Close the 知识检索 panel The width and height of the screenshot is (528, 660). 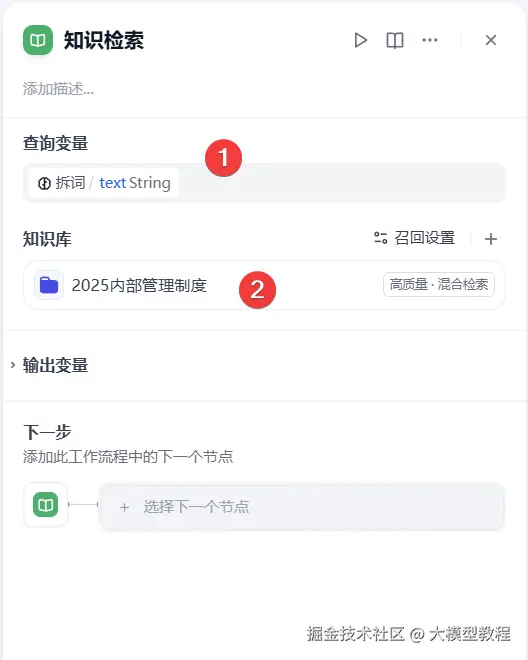[x=491, y=40]
